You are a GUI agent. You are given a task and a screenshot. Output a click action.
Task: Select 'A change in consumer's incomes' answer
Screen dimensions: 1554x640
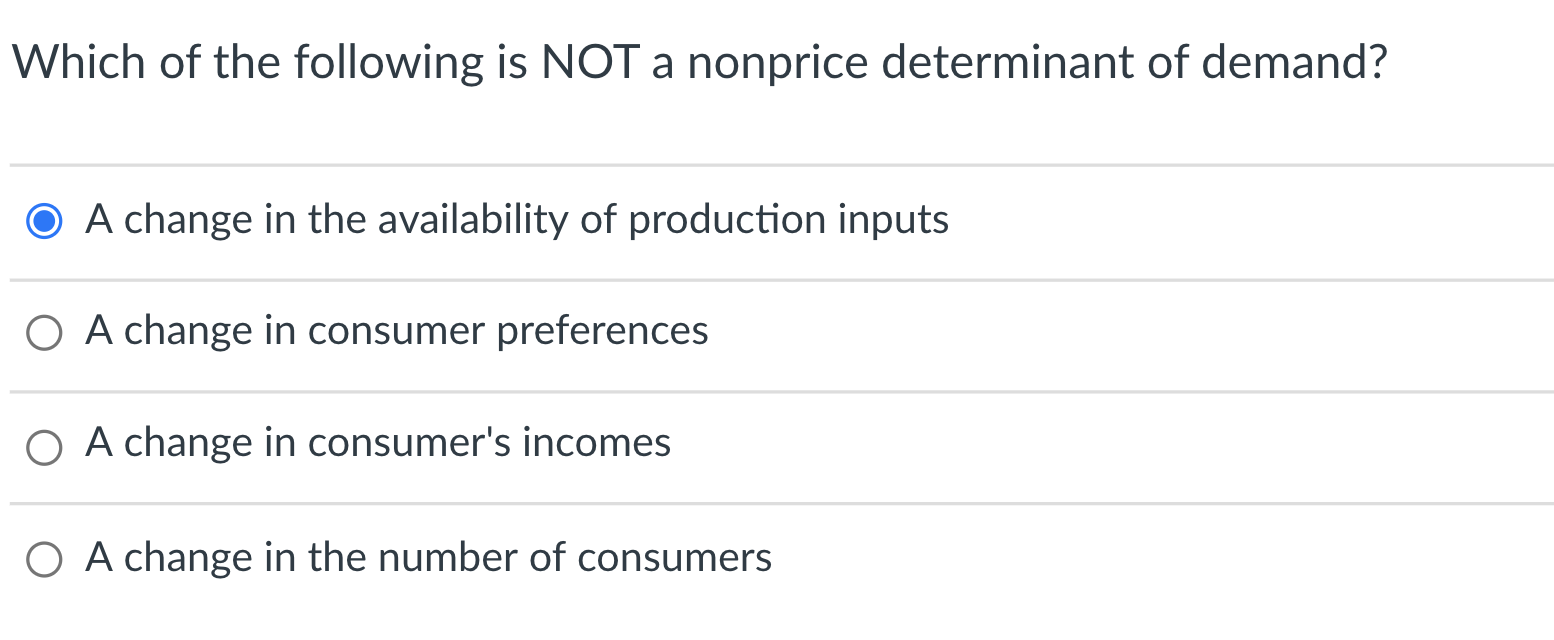(44, 447)
